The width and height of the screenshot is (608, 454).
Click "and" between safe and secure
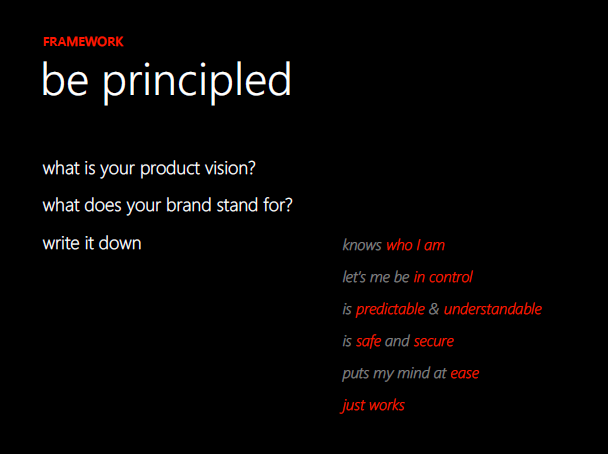pyautogui.click(x=397, y=341)
